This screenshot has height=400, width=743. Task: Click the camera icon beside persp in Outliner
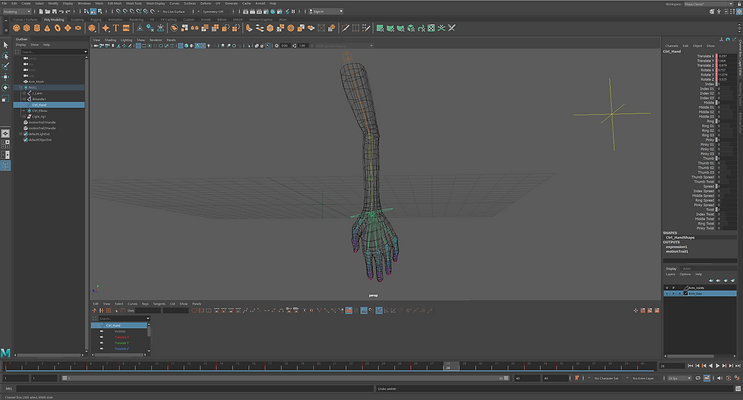point(26,58)
